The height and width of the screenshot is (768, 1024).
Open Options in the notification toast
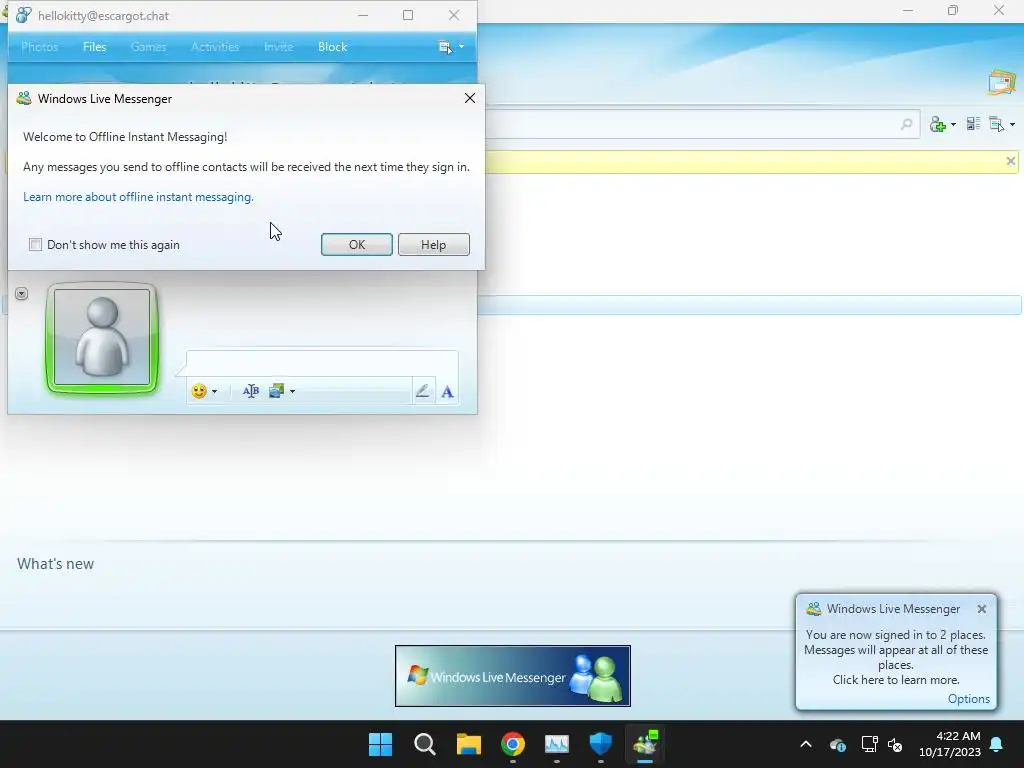coord(968,699)
